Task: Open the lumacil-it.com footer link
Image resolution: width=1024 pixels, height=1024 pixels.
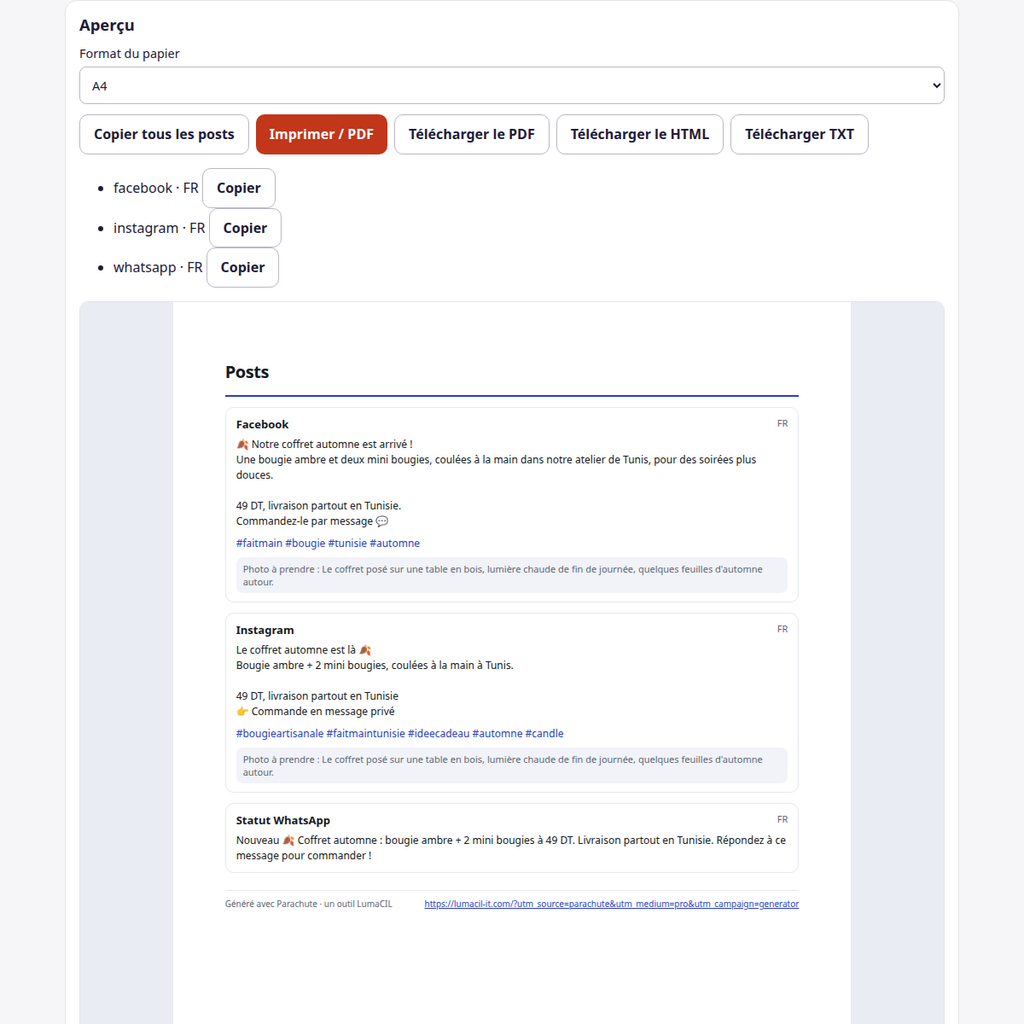Action: 611,904
